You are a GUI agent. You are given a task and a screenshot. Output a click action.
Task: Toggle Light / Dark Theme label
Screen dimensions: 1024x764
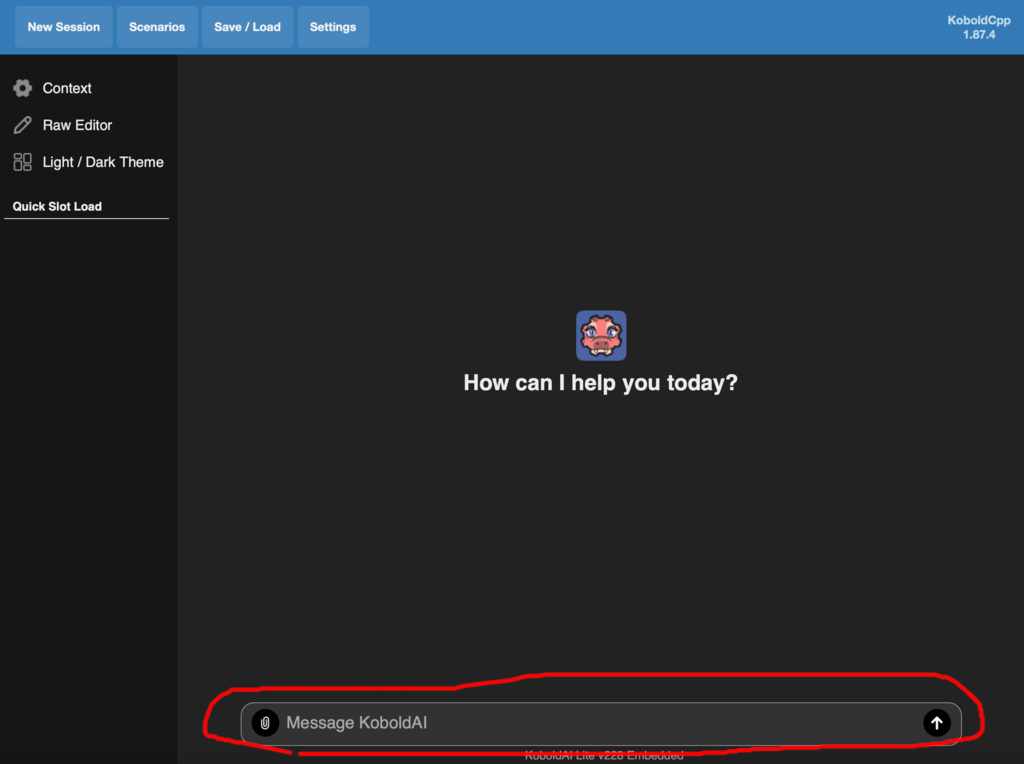103,162
